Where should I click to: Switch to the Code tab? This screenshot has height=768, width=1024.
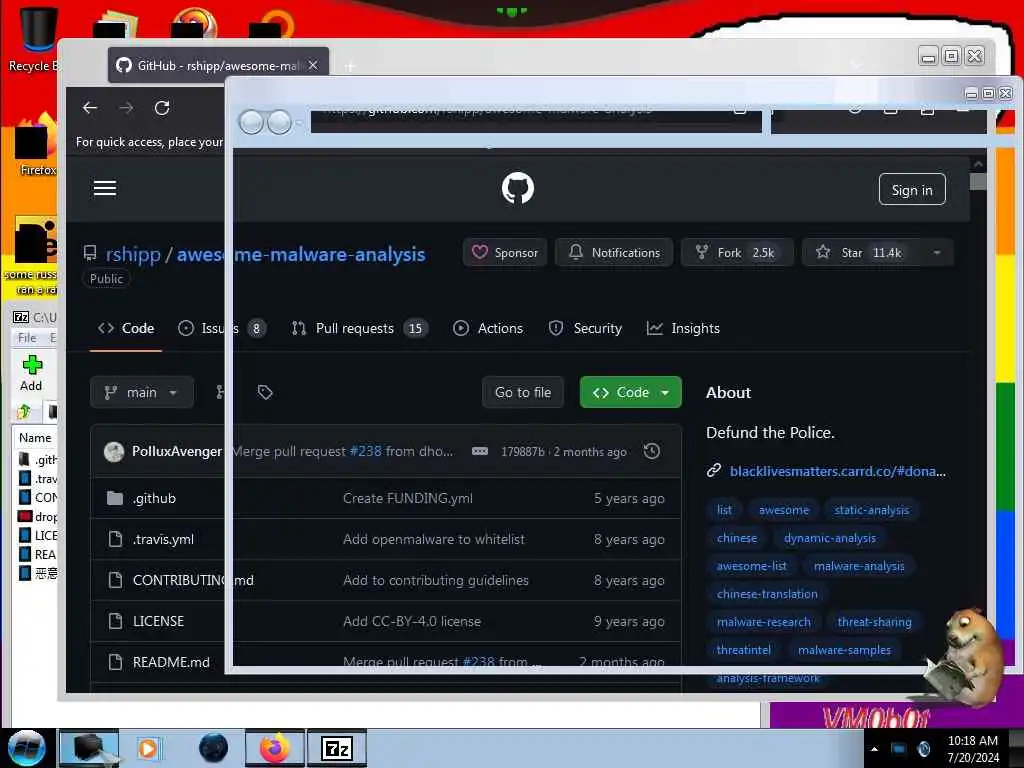[126, 328]
